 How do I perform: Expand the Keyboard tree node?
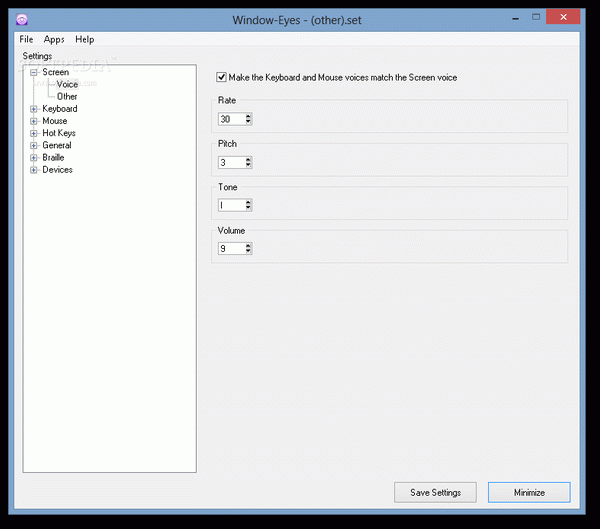click(34, 109)
